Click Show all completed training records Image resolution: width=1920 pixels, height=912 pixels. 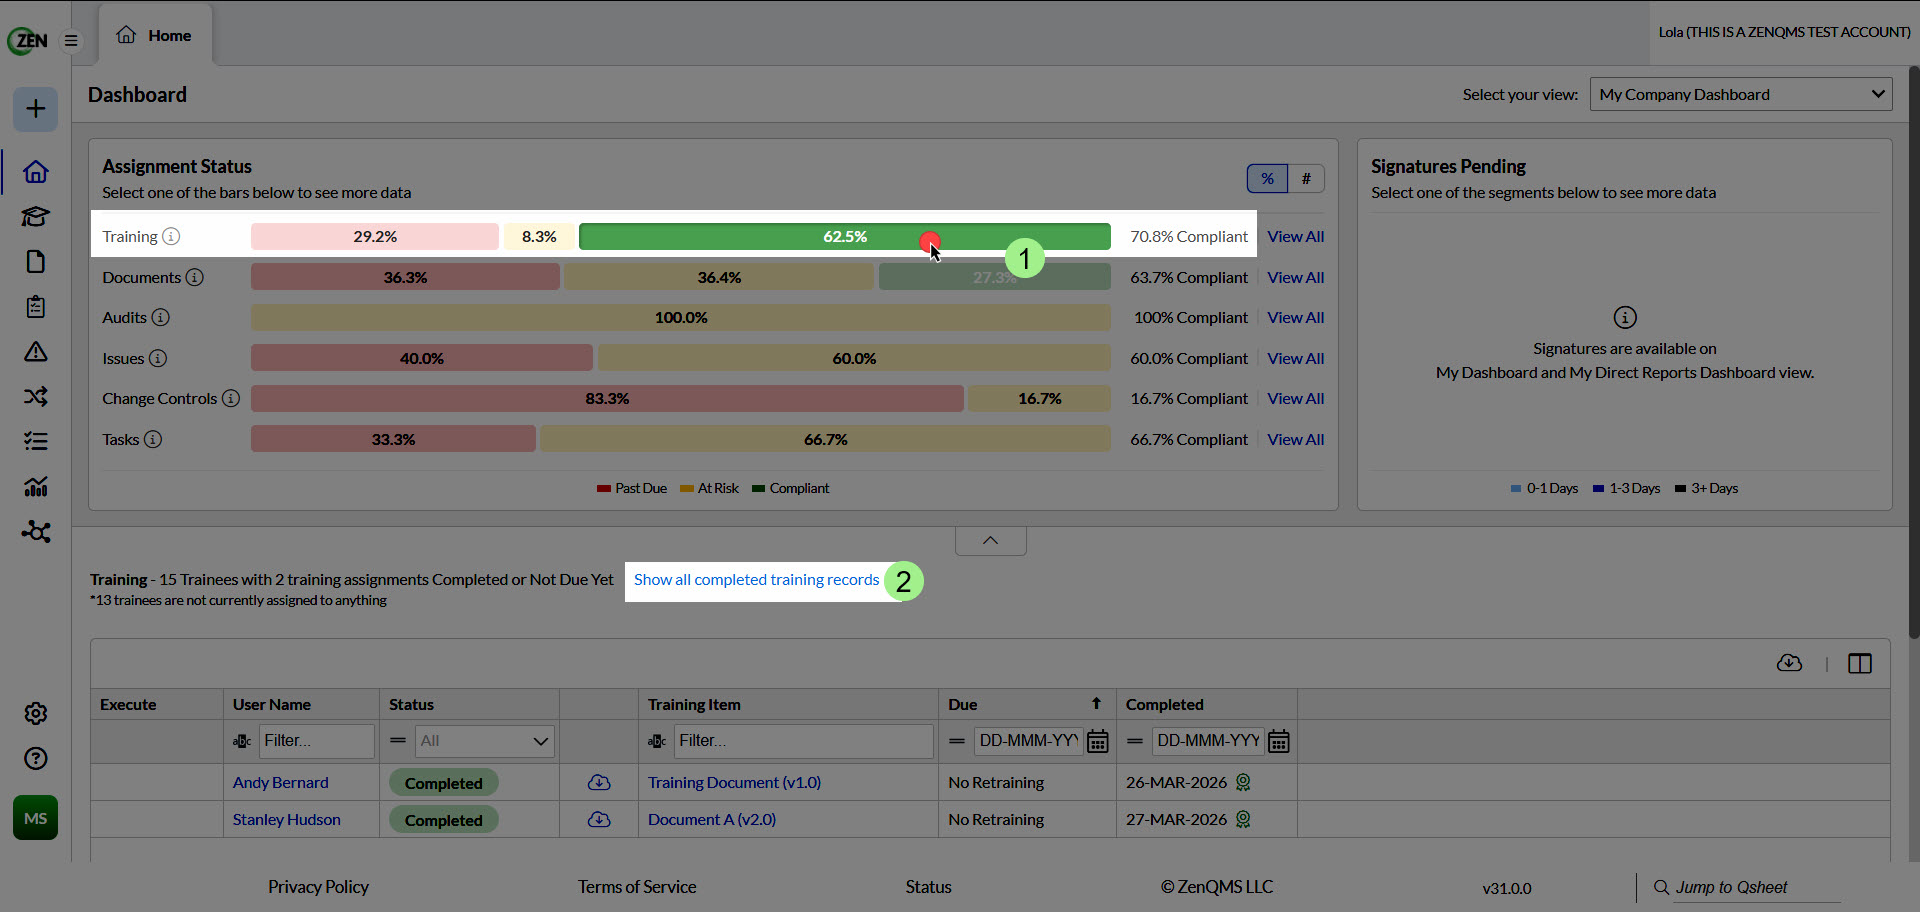[x=756, y=580]
